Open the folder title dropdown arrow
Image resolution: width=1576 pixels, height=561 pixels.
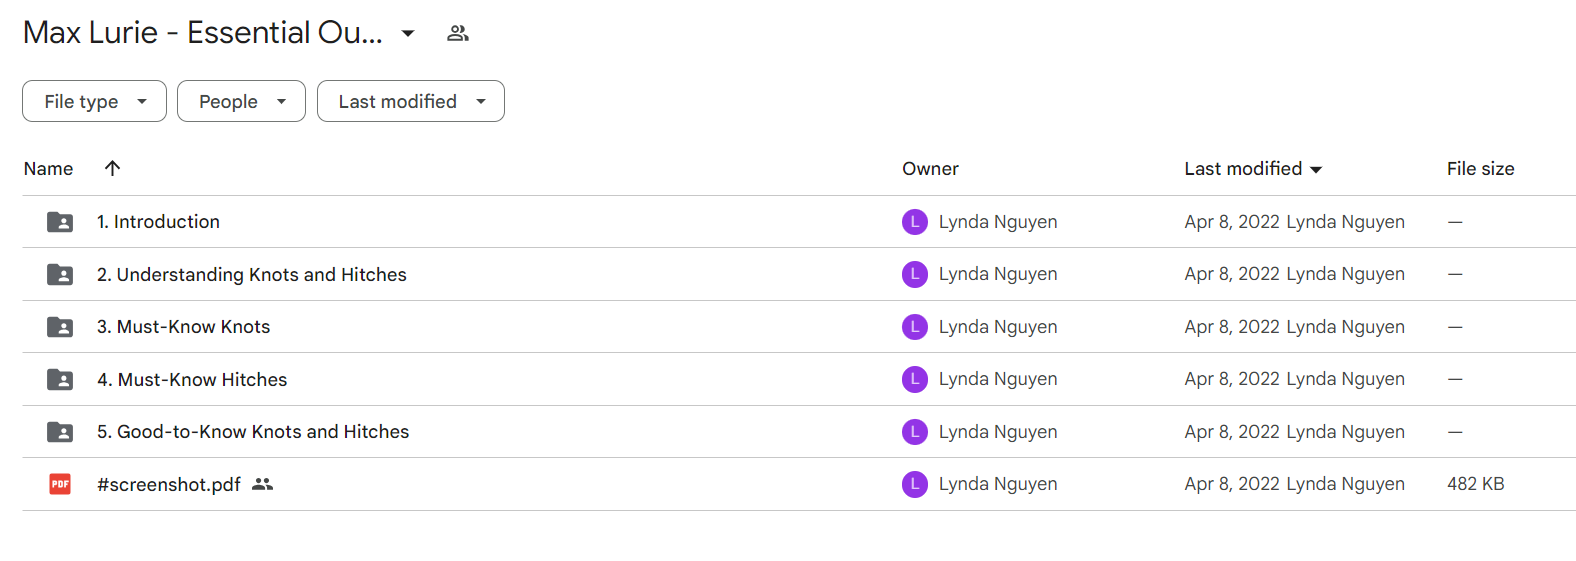408,33
